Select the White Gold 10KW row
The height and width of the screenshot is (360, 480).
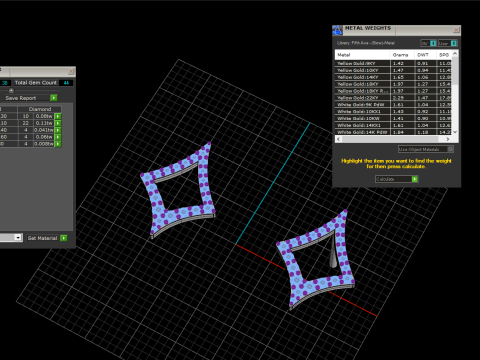coord(393,118)
